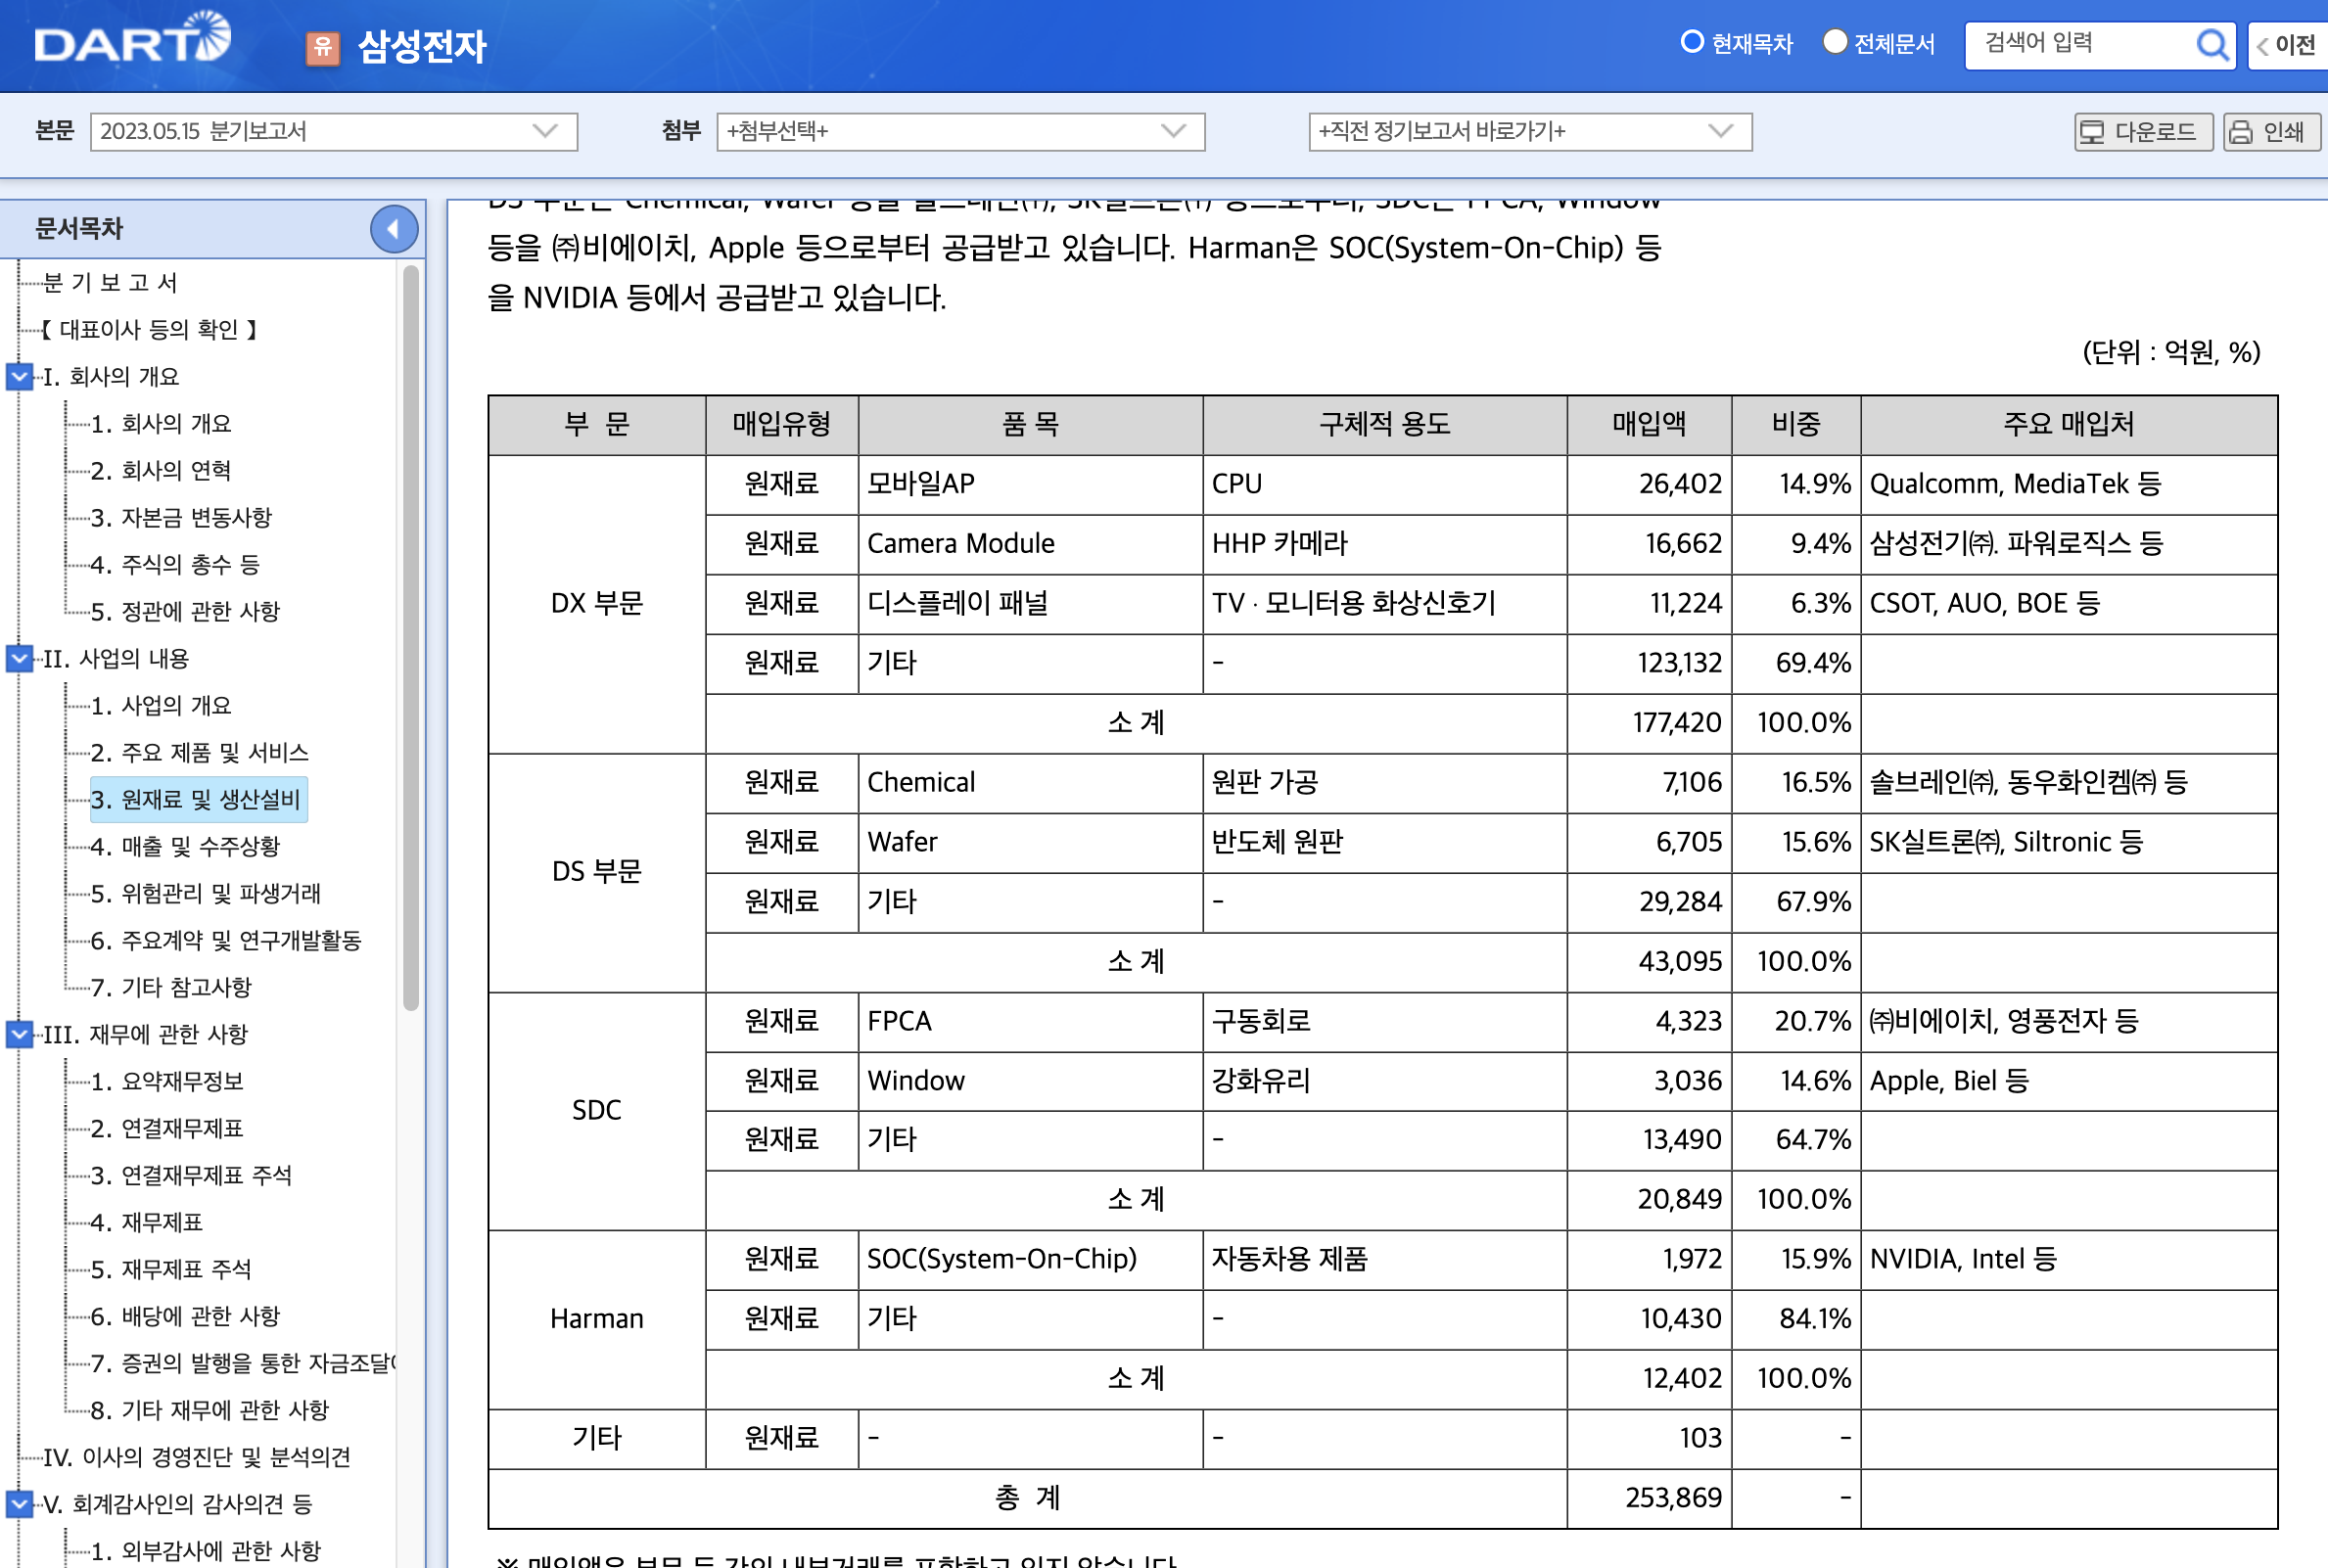This screenshot has width=2328, height=1568.
Task: Select 4. 매출 및 수주상황 in the sidebar
Action: [184, 846]
